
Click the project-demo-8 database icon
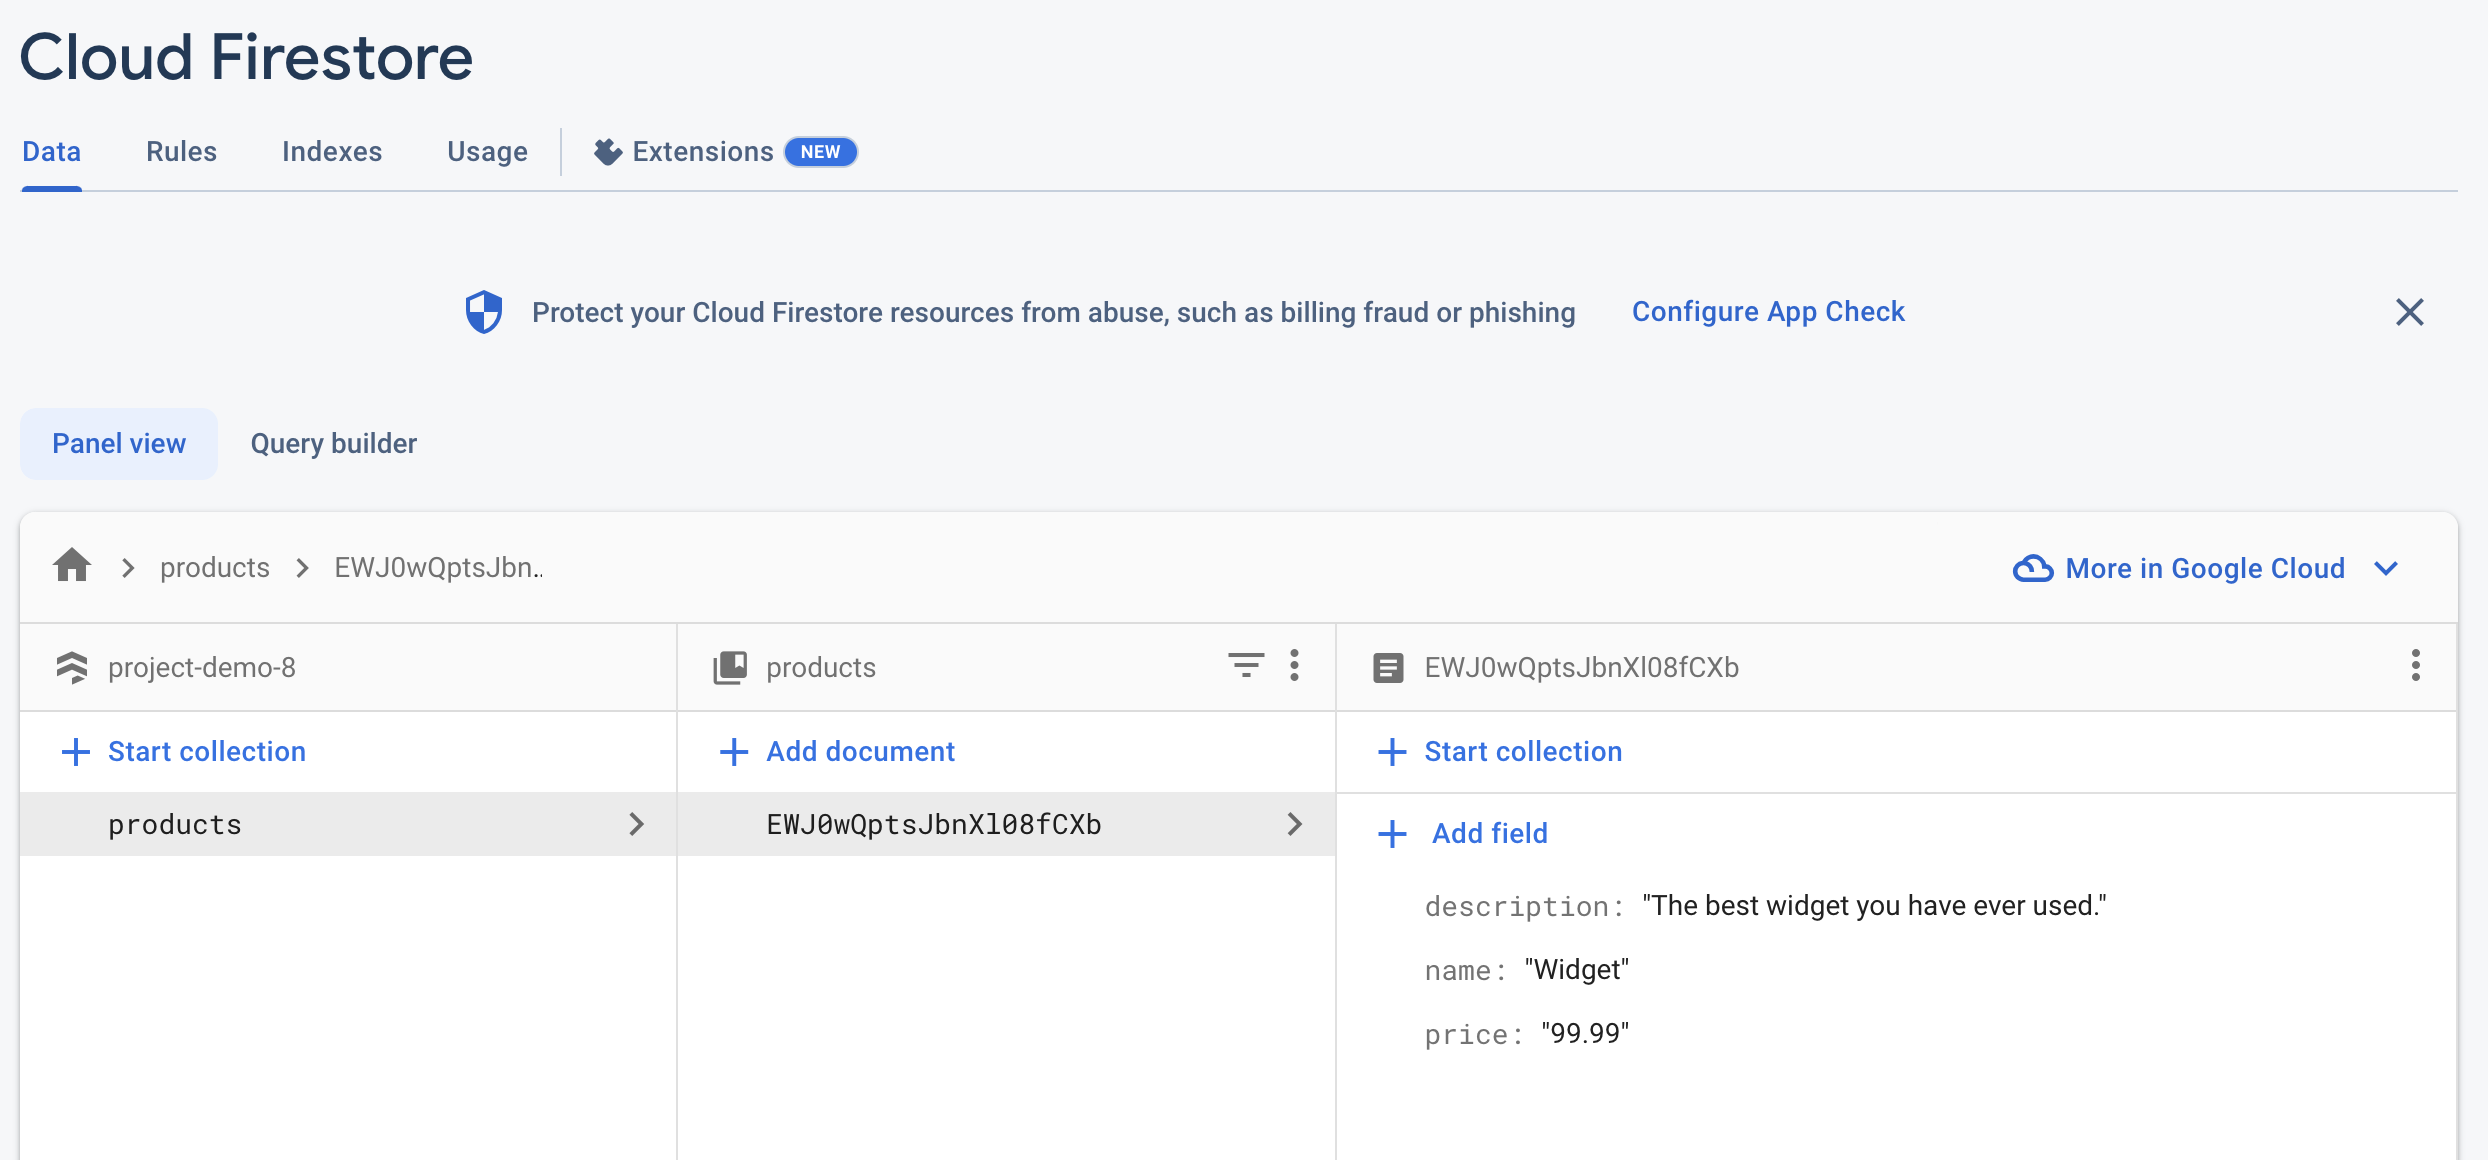[x=72, y=667]
